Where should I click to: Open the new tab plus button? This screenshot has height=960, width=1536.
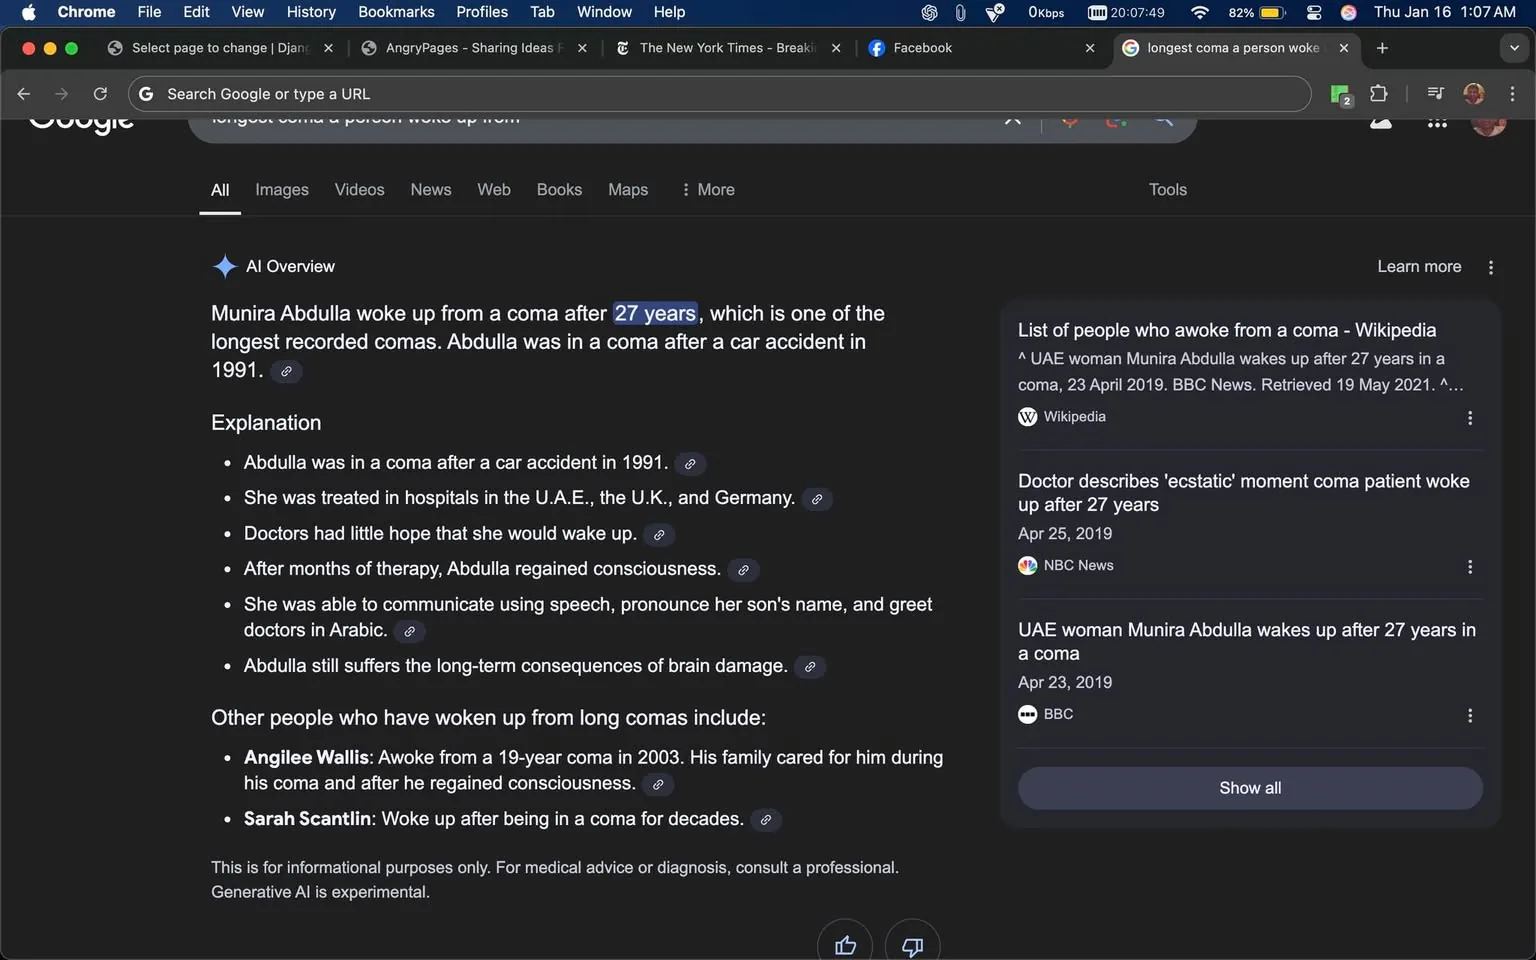pos(1382,48)
